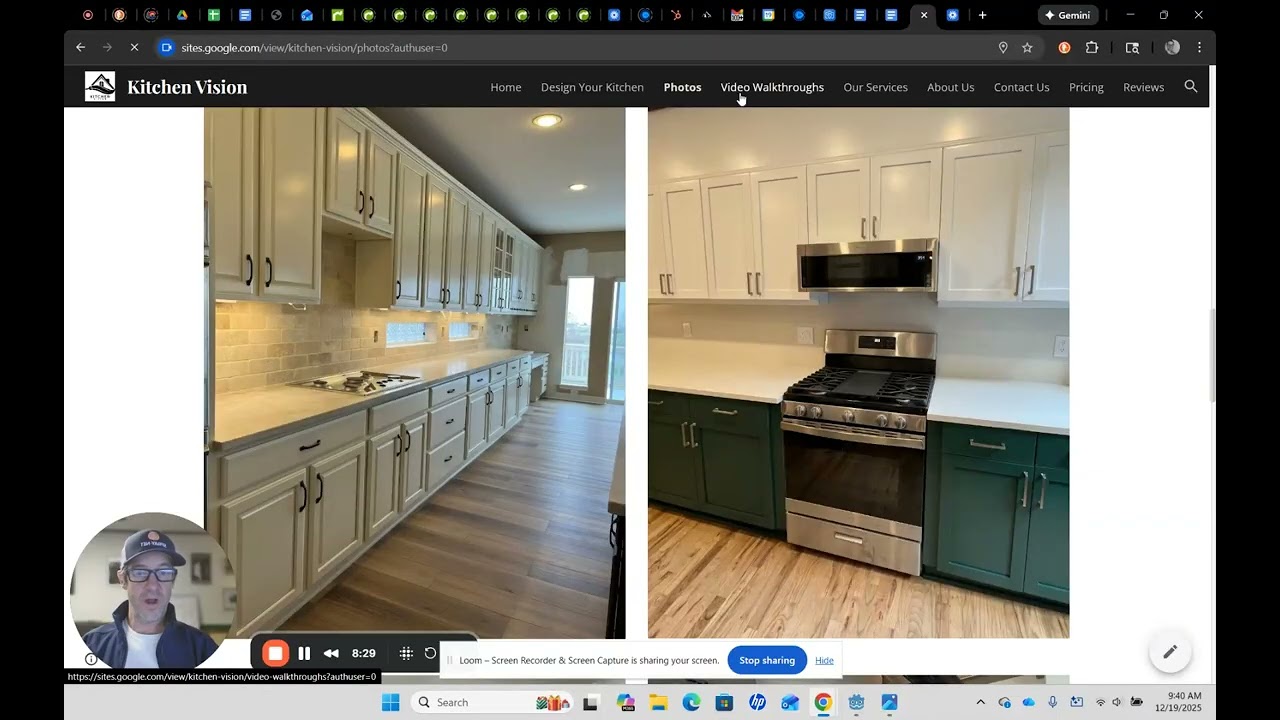
Task: Stop the Loom recording with the red button
Action: pyautogui.click(x=275, y=654)
